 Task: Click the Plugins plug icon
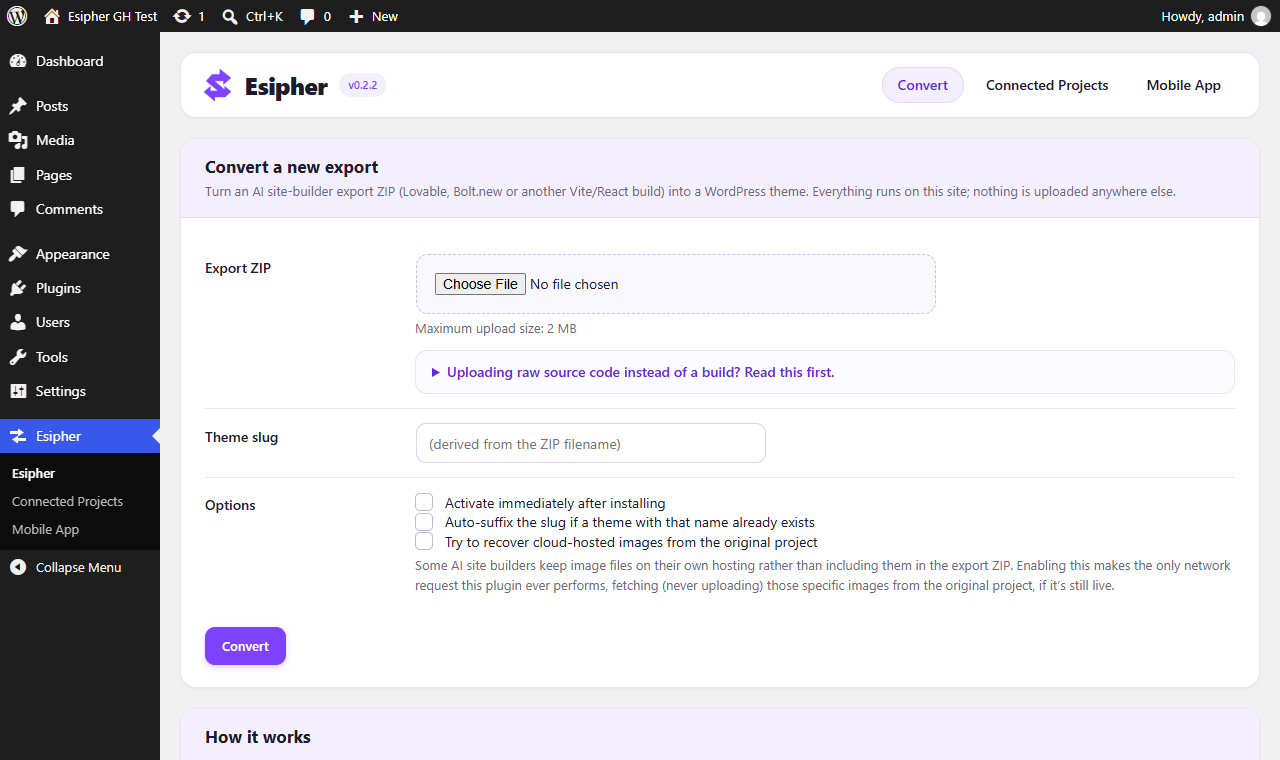pos(18,288)
